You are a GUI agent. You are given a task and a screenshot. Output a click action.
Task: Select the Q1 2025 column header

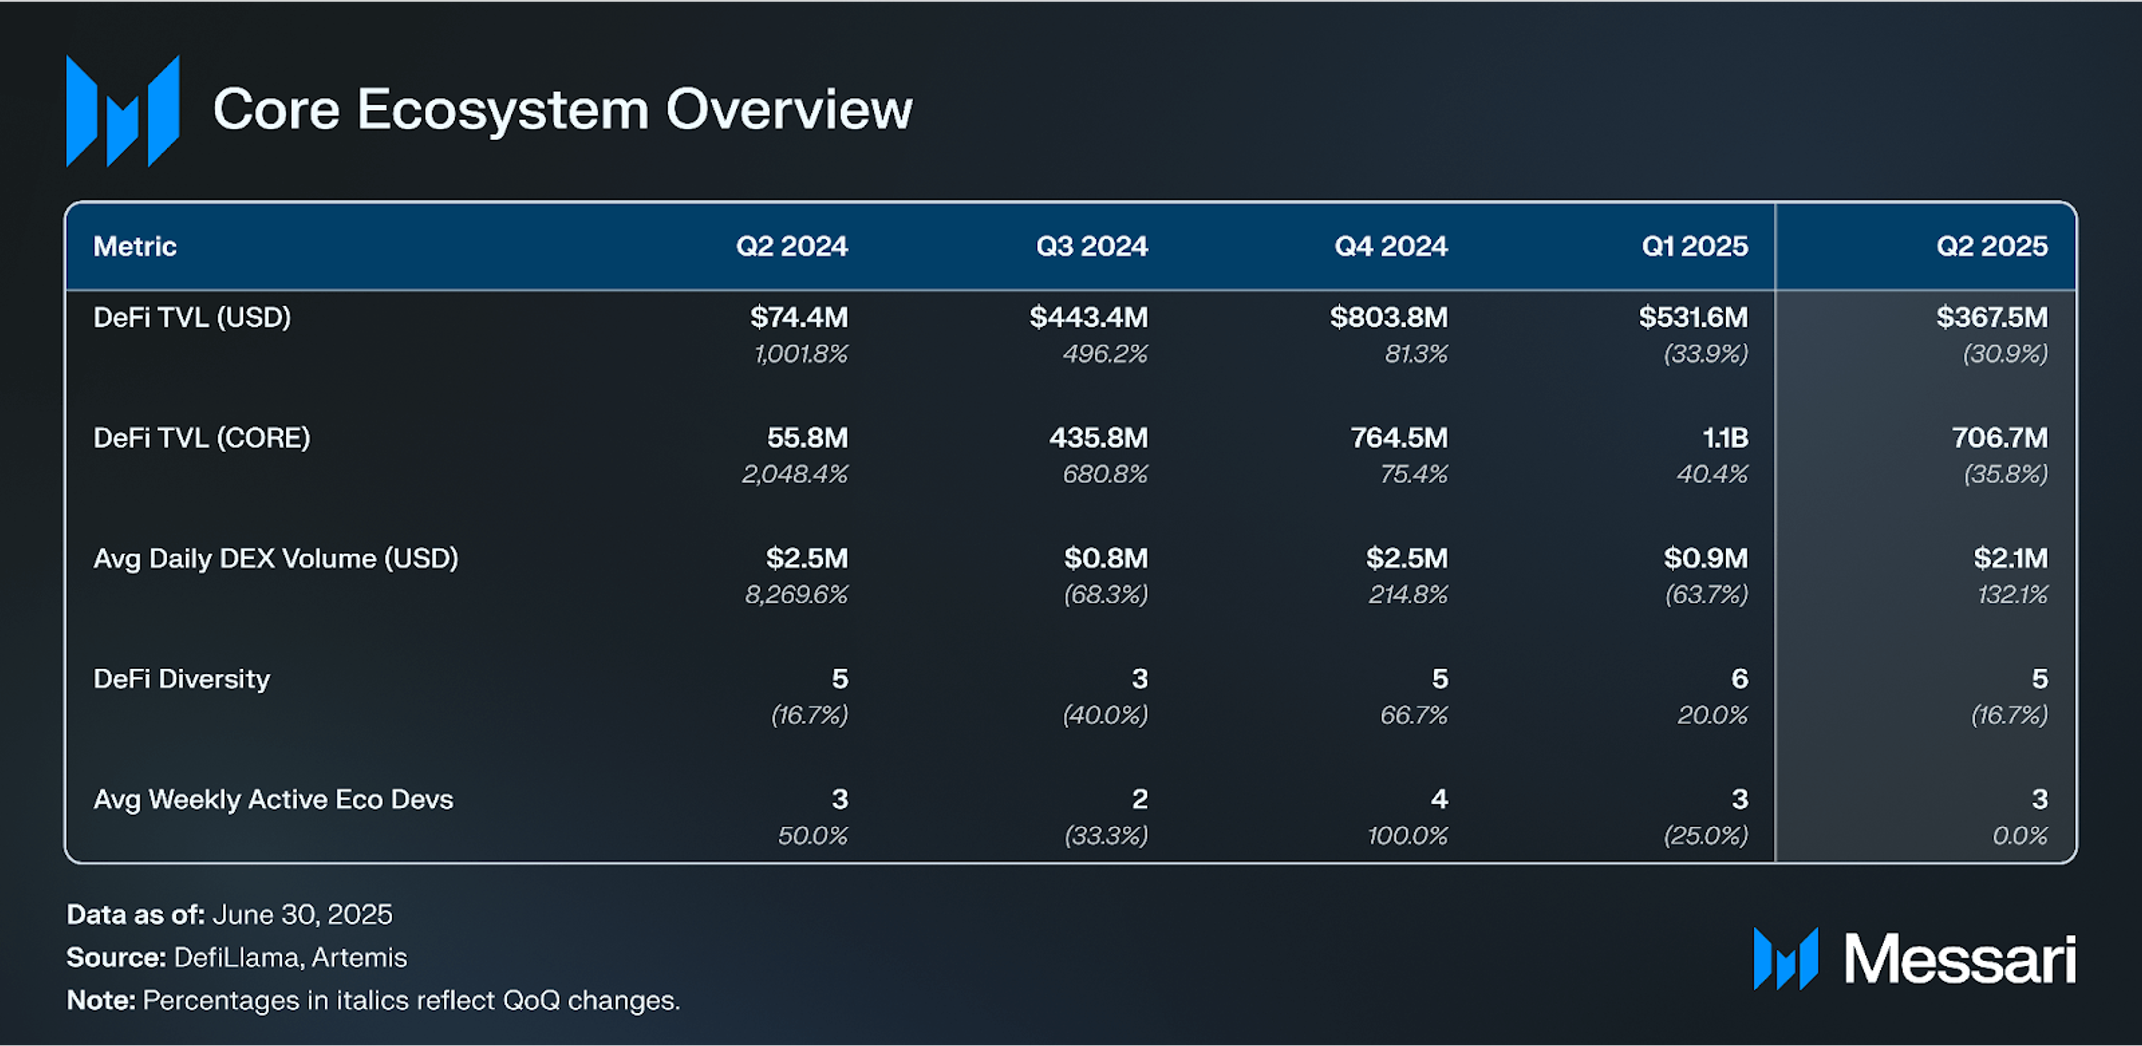(1694, 246)
